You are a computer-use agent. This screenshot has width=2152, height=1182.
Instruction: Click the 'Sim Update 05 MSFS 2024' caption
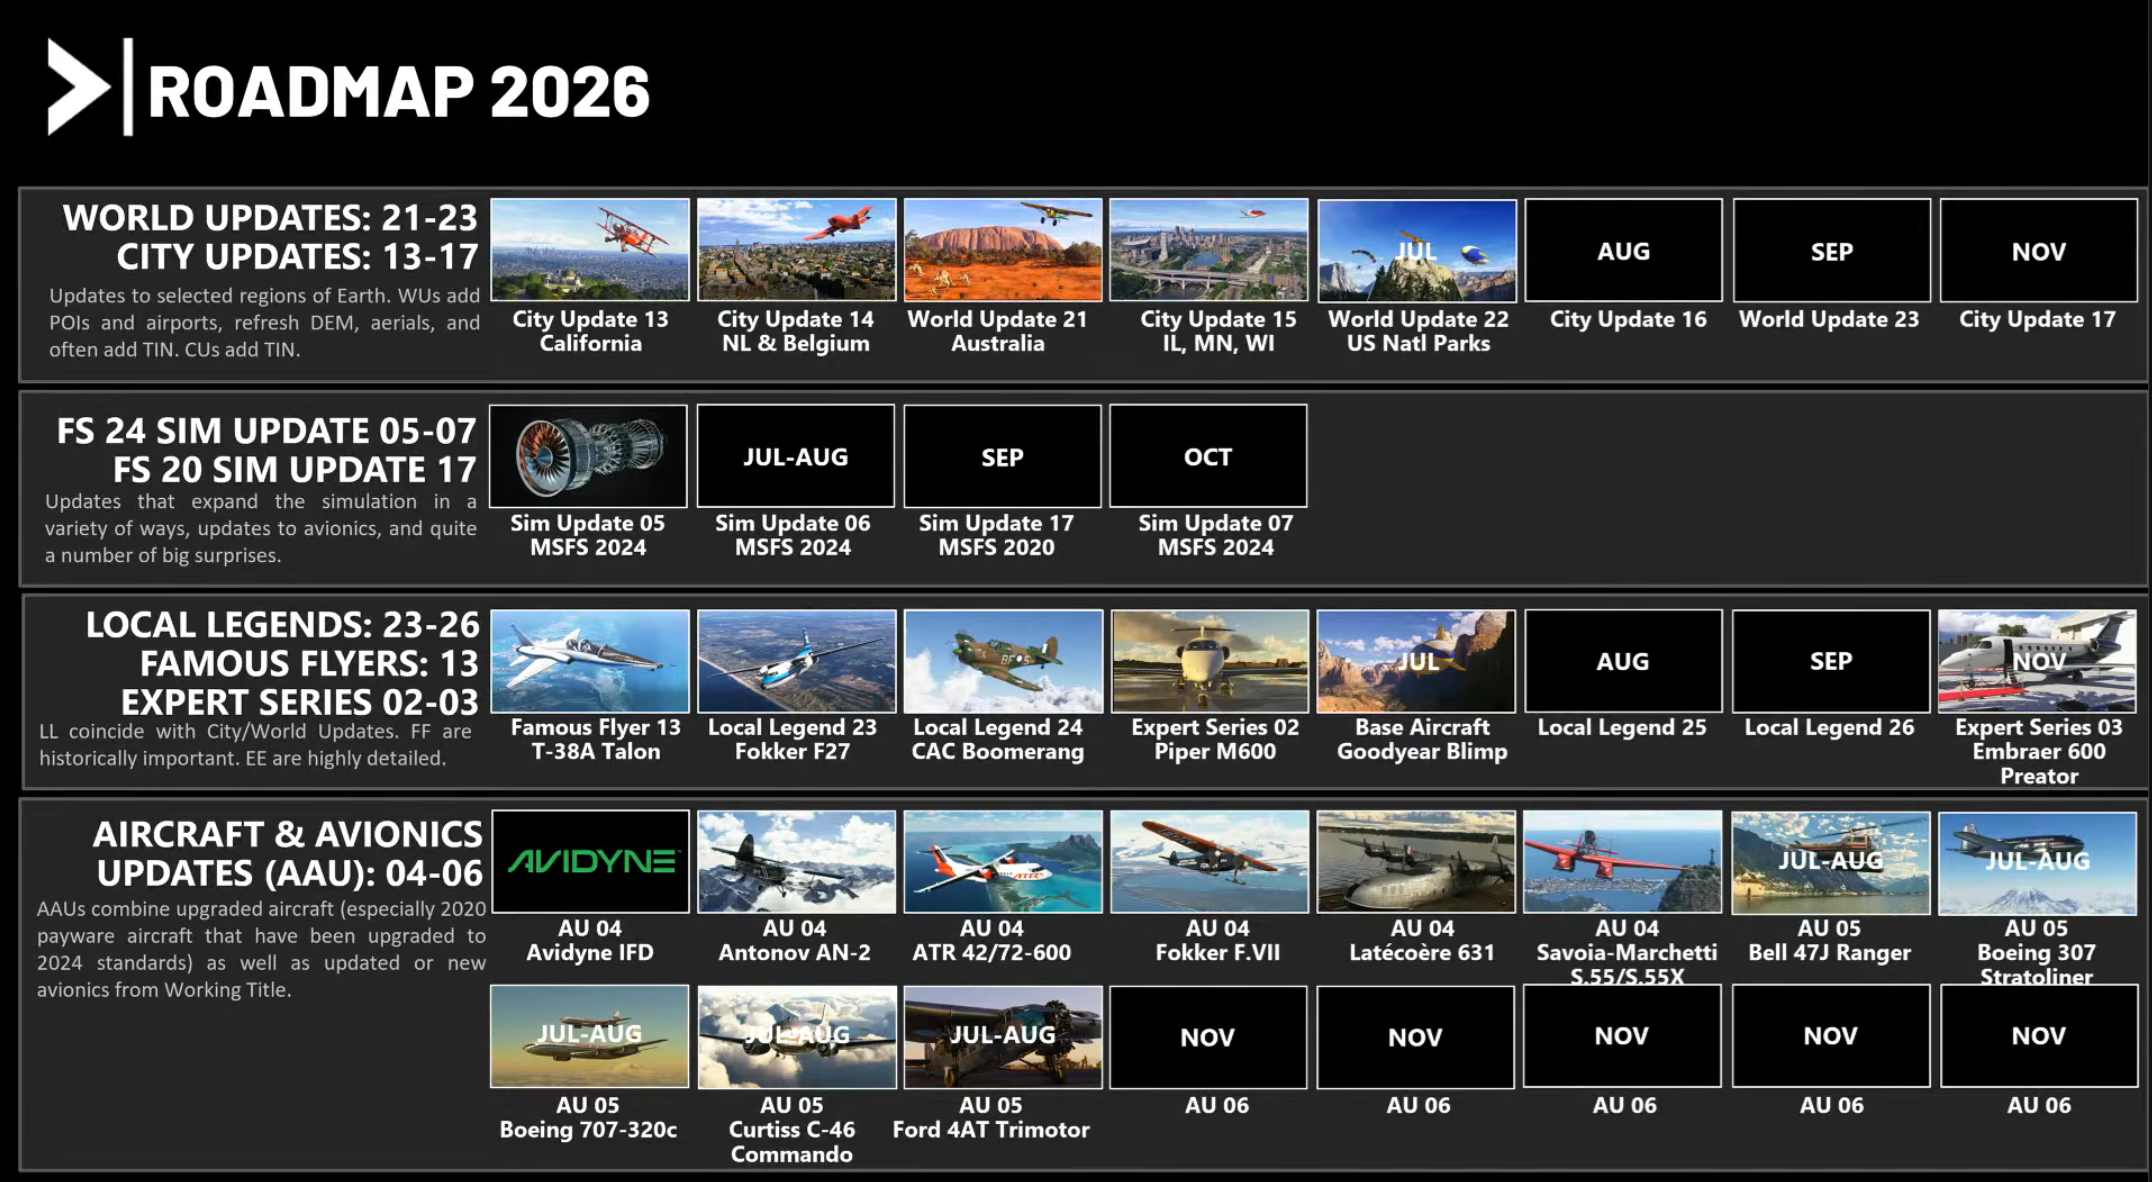(588, 535)
